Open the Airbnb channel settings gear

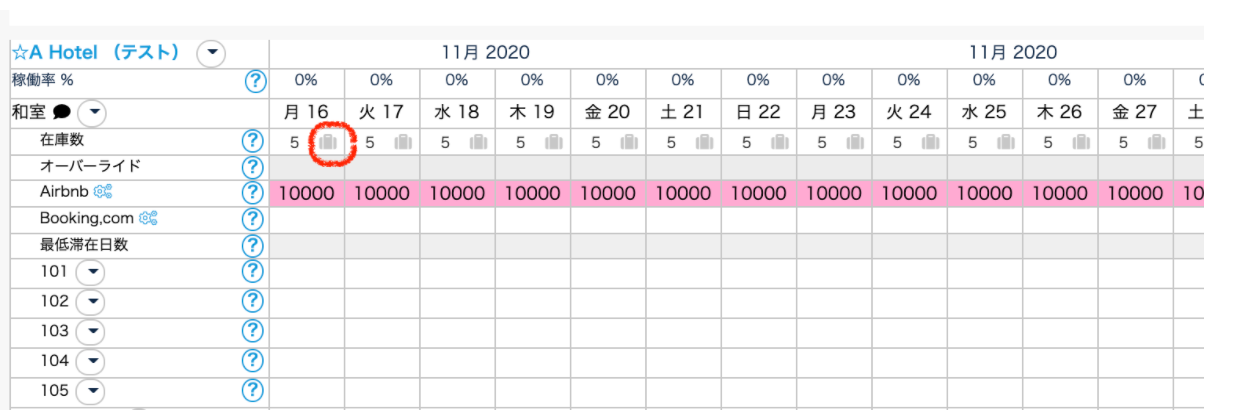103,191
